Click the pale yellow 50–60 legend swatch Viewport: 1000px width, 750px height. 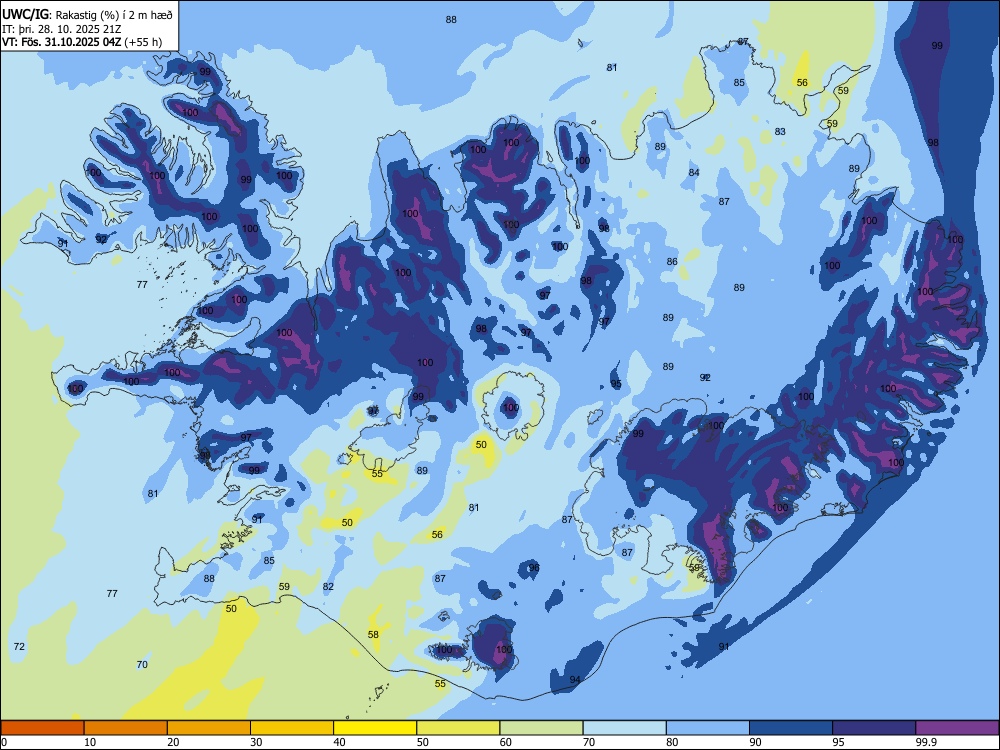pyautogui.click(x=458, y=728)
